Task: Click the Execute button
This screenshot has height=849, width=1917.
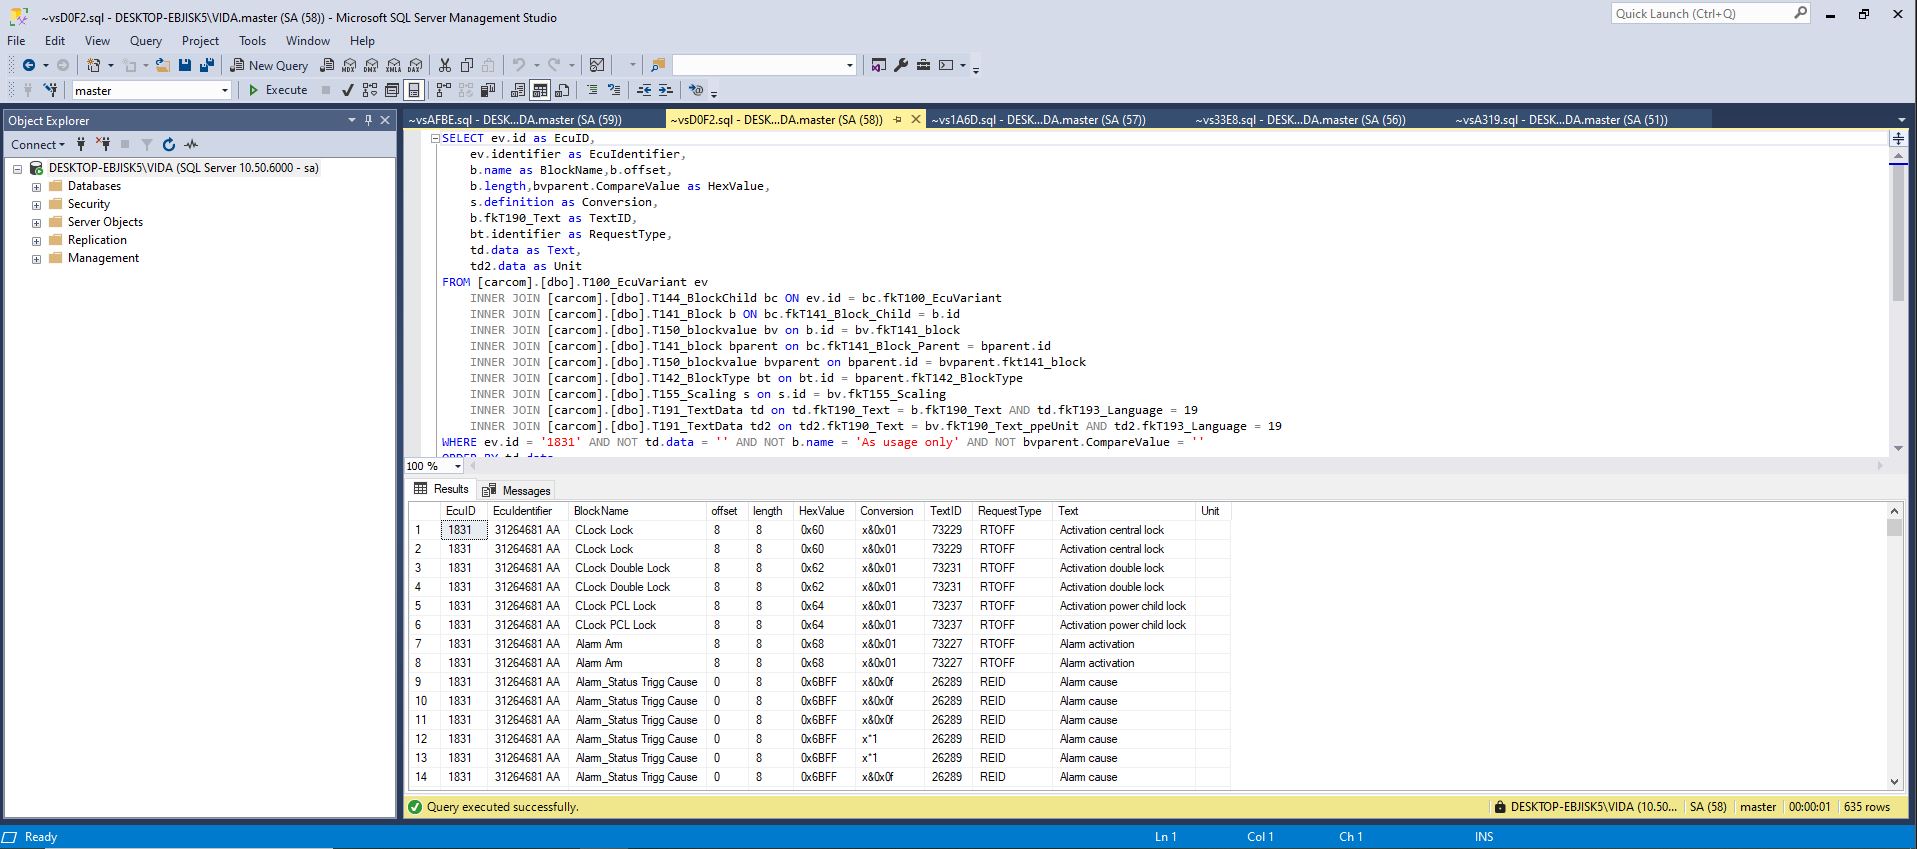Action: (x=278, y=90)
